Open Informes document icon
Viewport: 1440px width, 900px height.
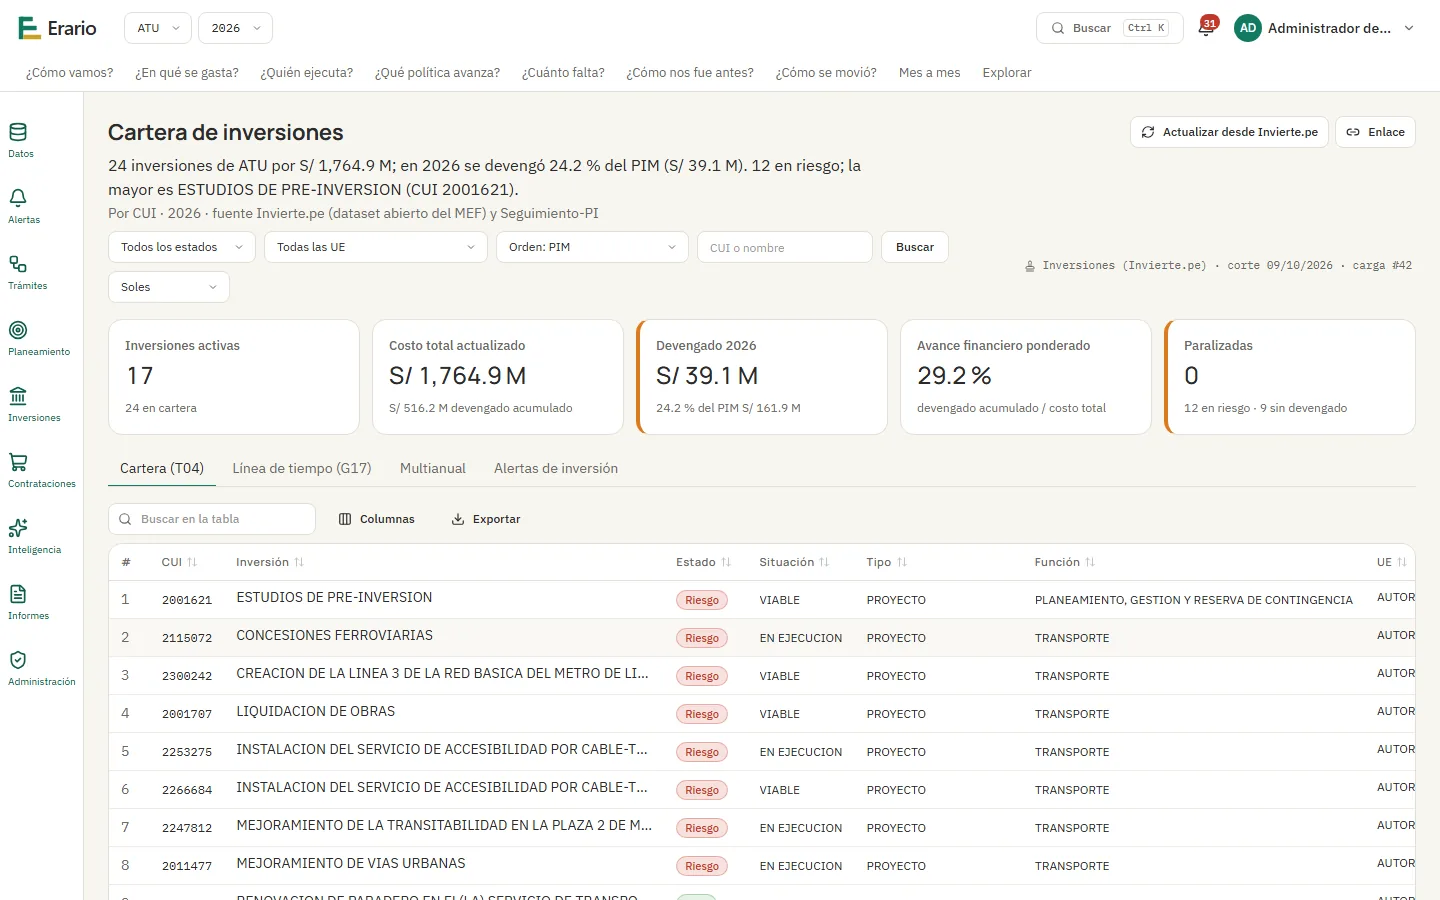tap(18, 594)
